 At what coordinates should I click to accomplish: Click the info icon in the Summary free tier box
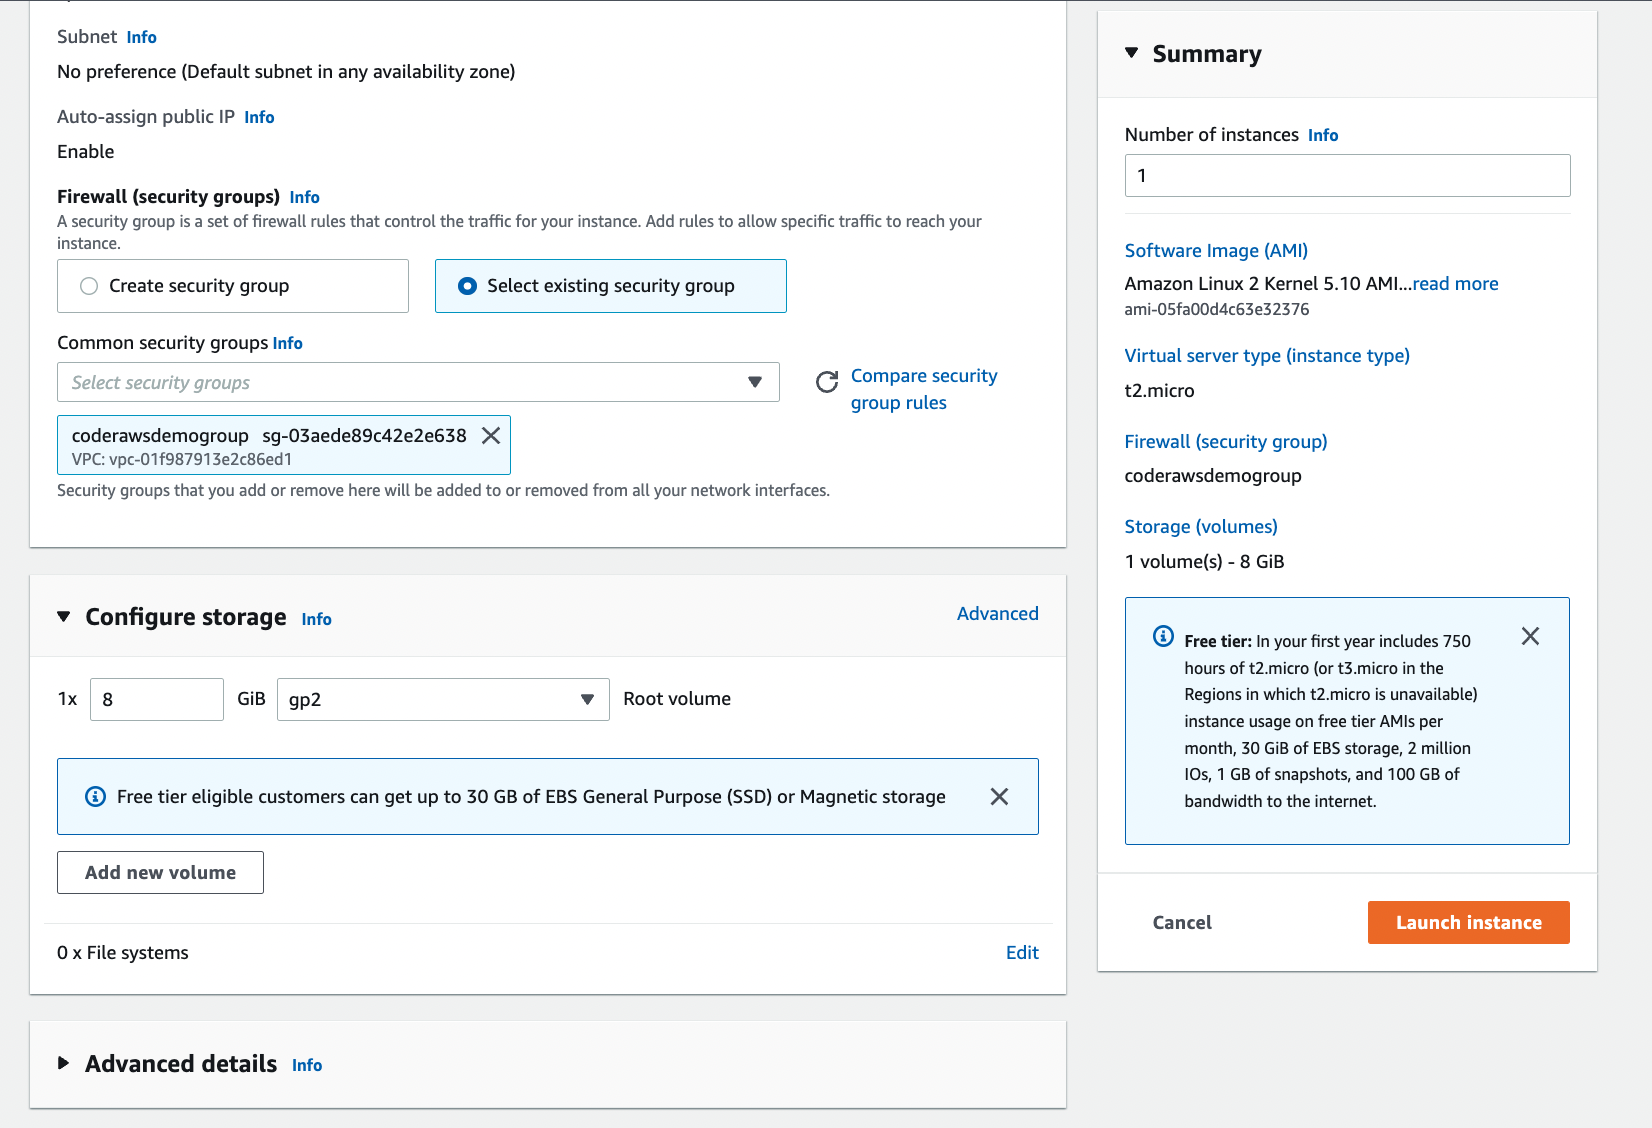tap(1163, 637)
